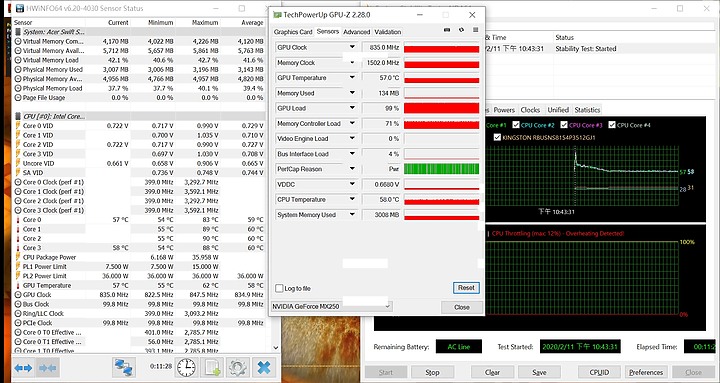Screen dimensions: 720x383
Task: Open the PerfCap Reason dropdown
Action: tap(352, 169)
